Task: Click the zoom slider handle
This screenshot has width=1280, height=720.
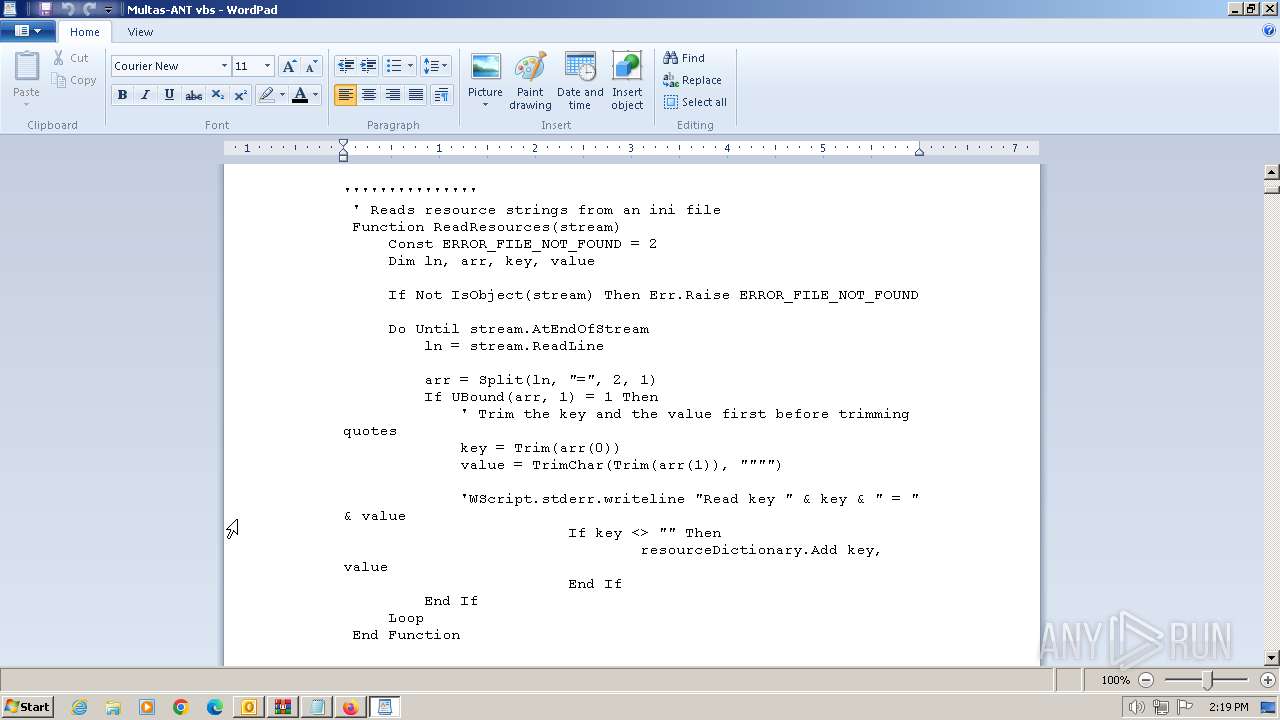Action: [x=1208, y=680]
